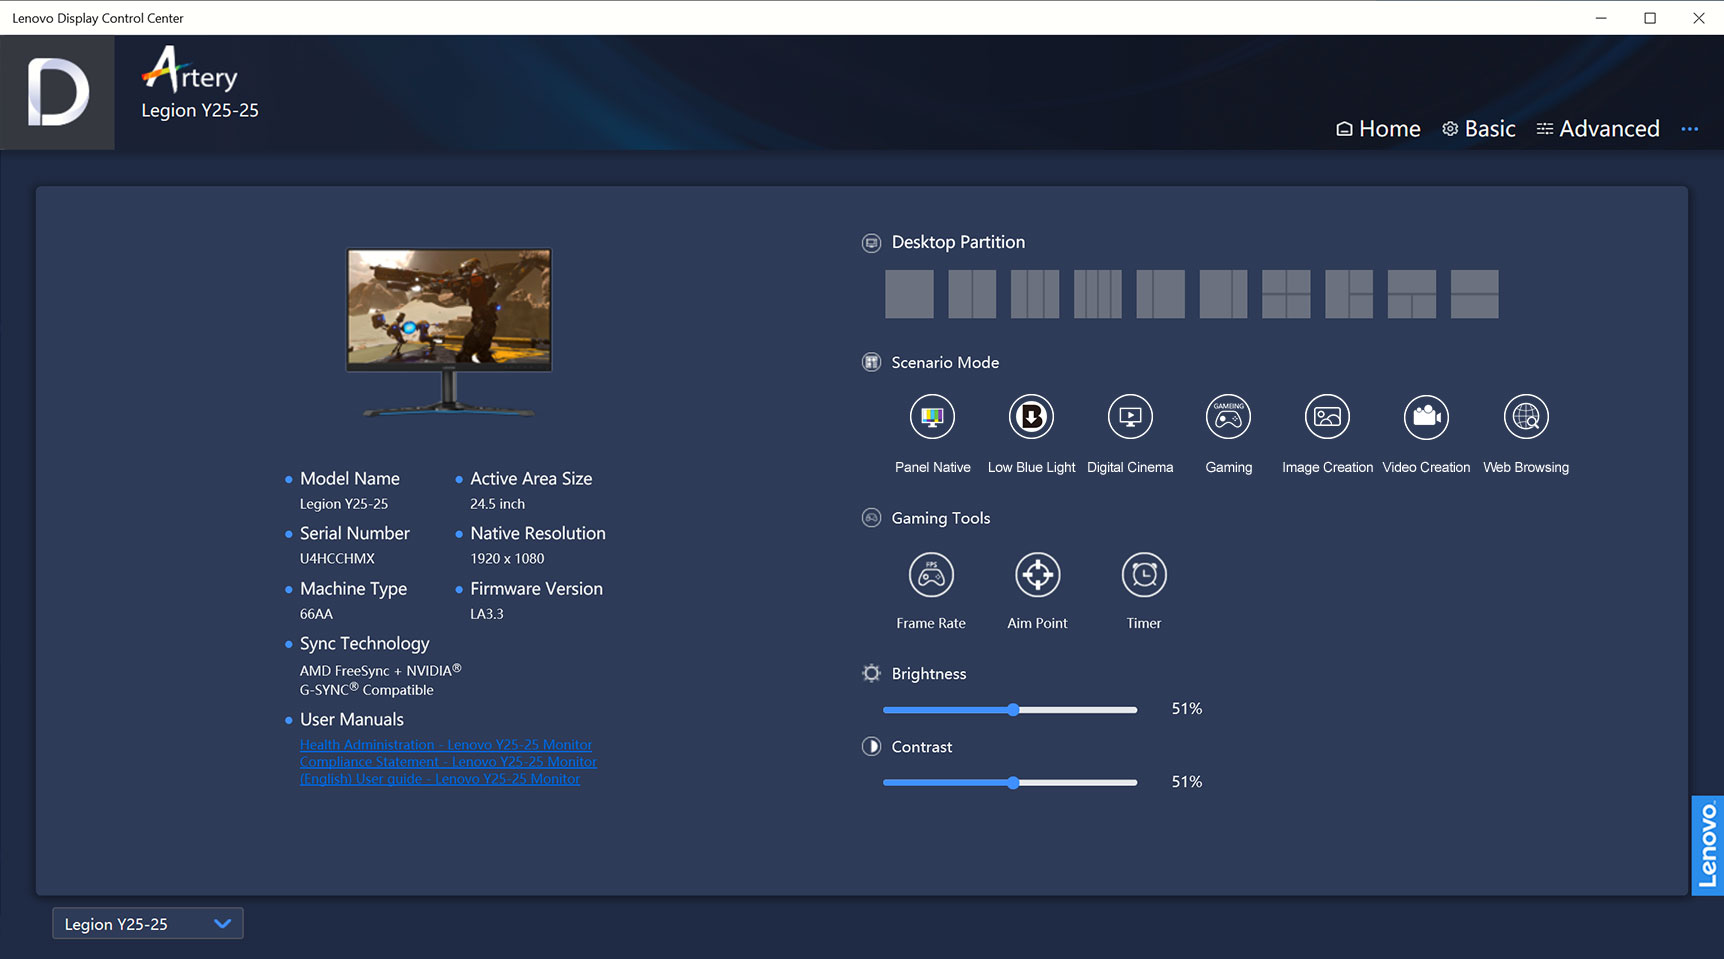The width and height of the screenshot is (1724, 959).
Task: Enable Web Browsing scenario mode
Action: (x=1525, y=416)
